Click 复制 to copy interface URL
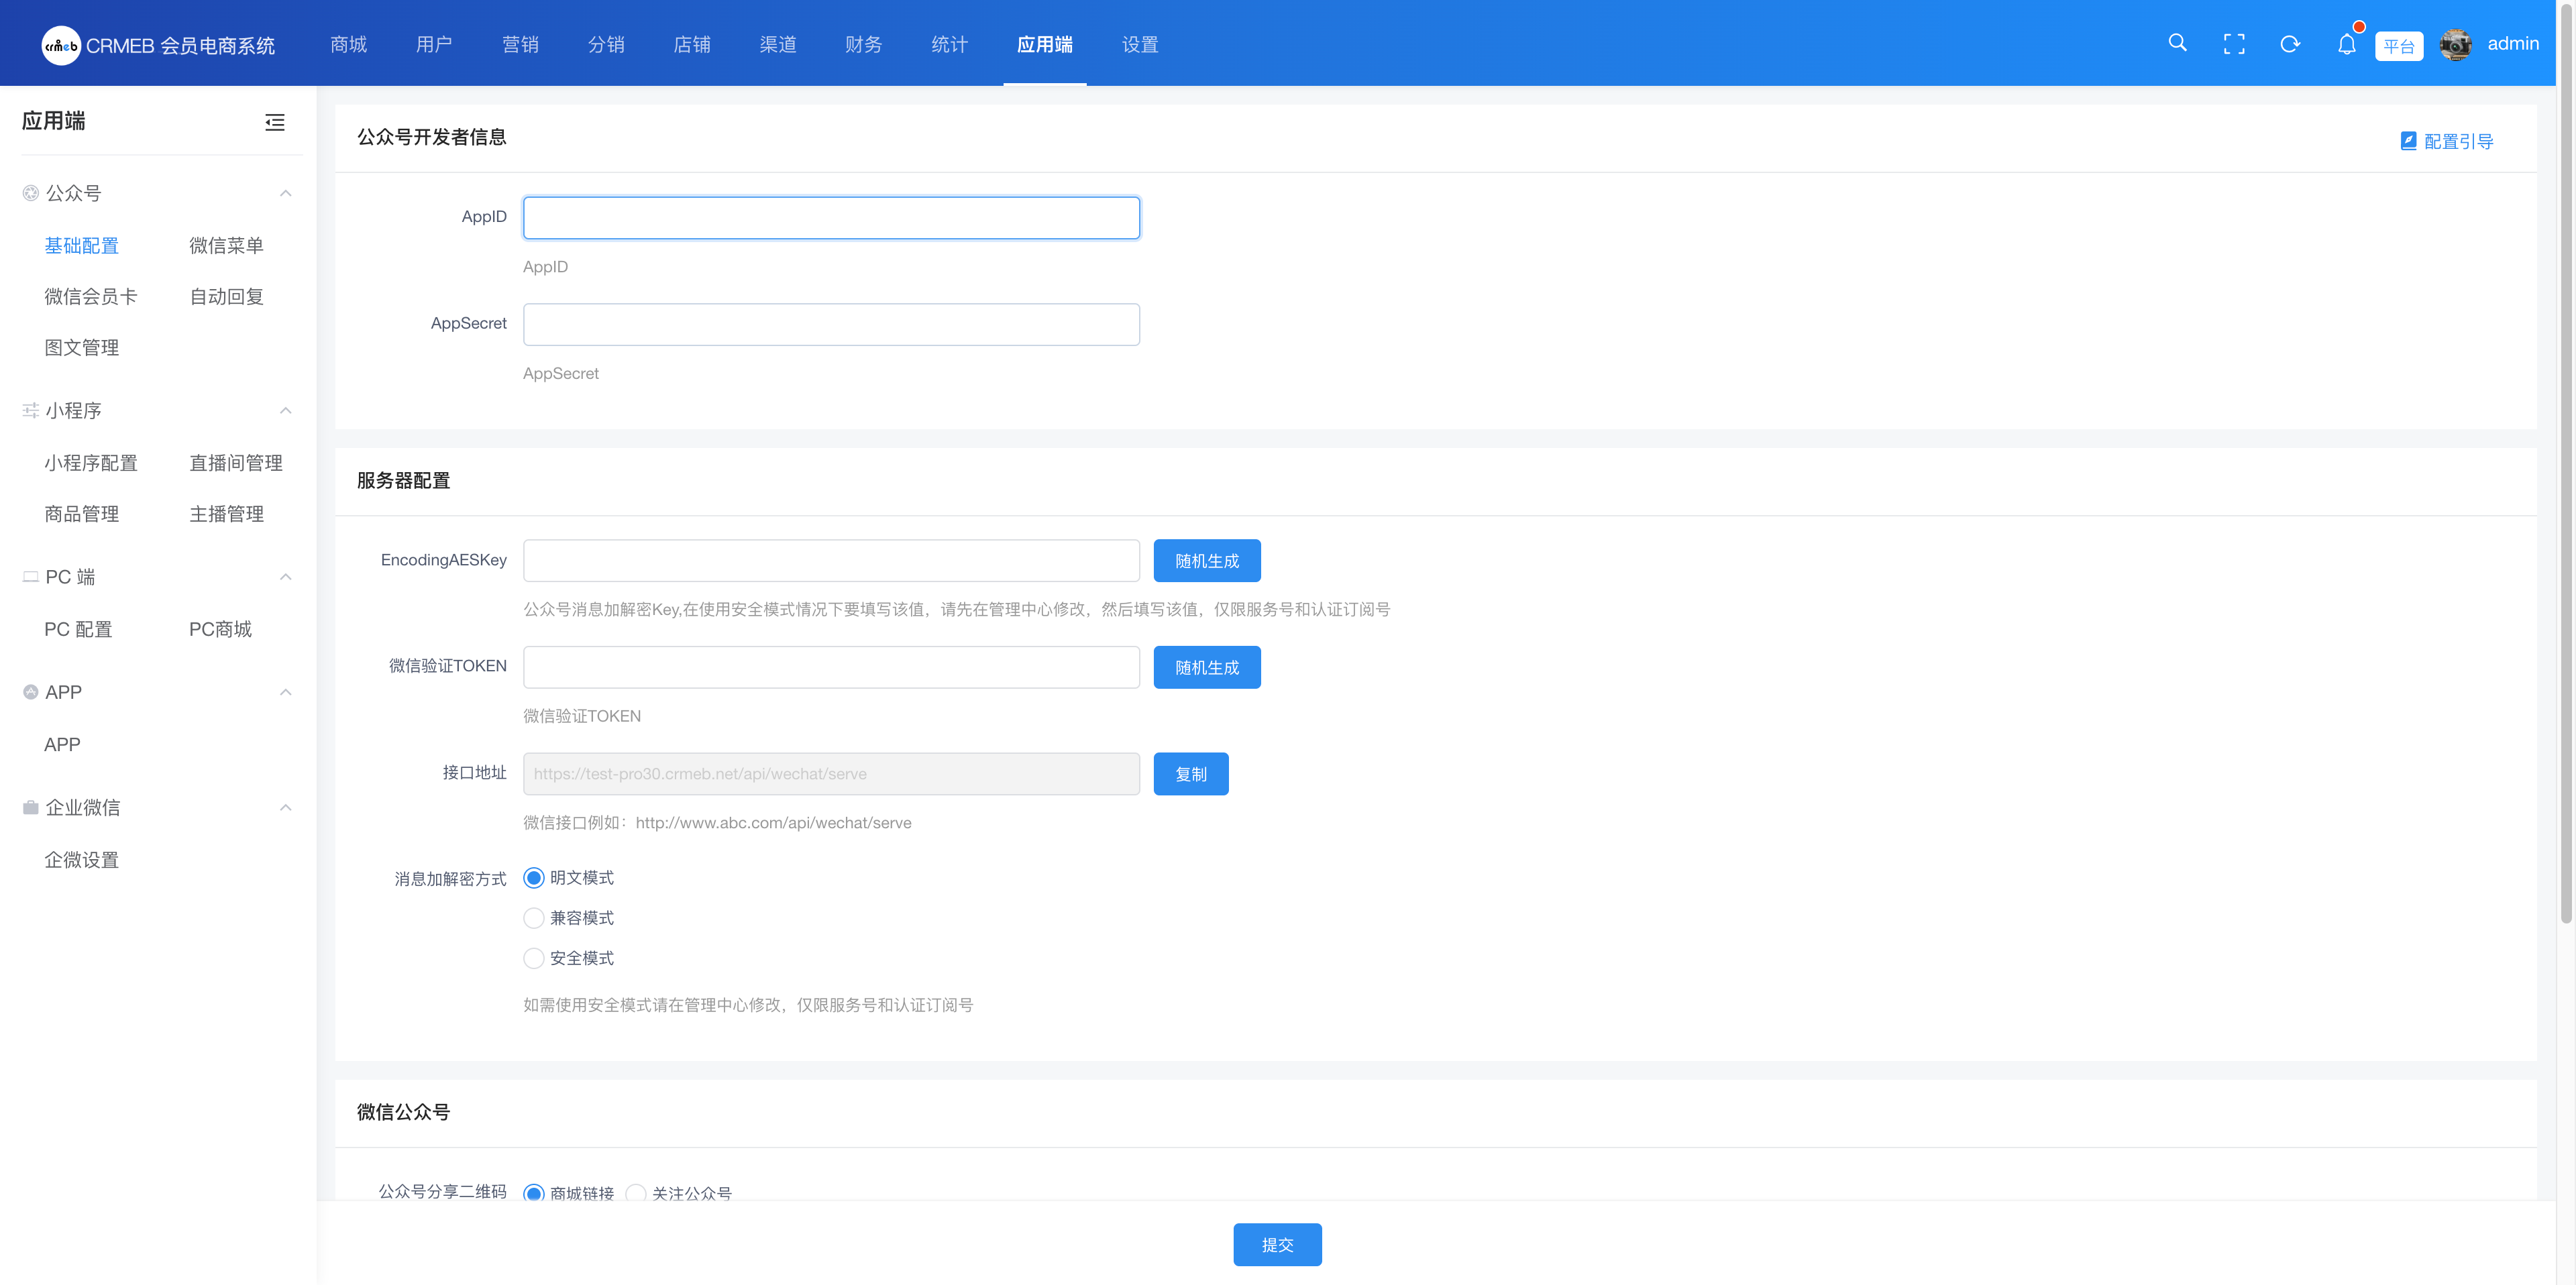The width and height of the screenshot is (2576, 1285). pyautogui.click(x=1191, y=774)
